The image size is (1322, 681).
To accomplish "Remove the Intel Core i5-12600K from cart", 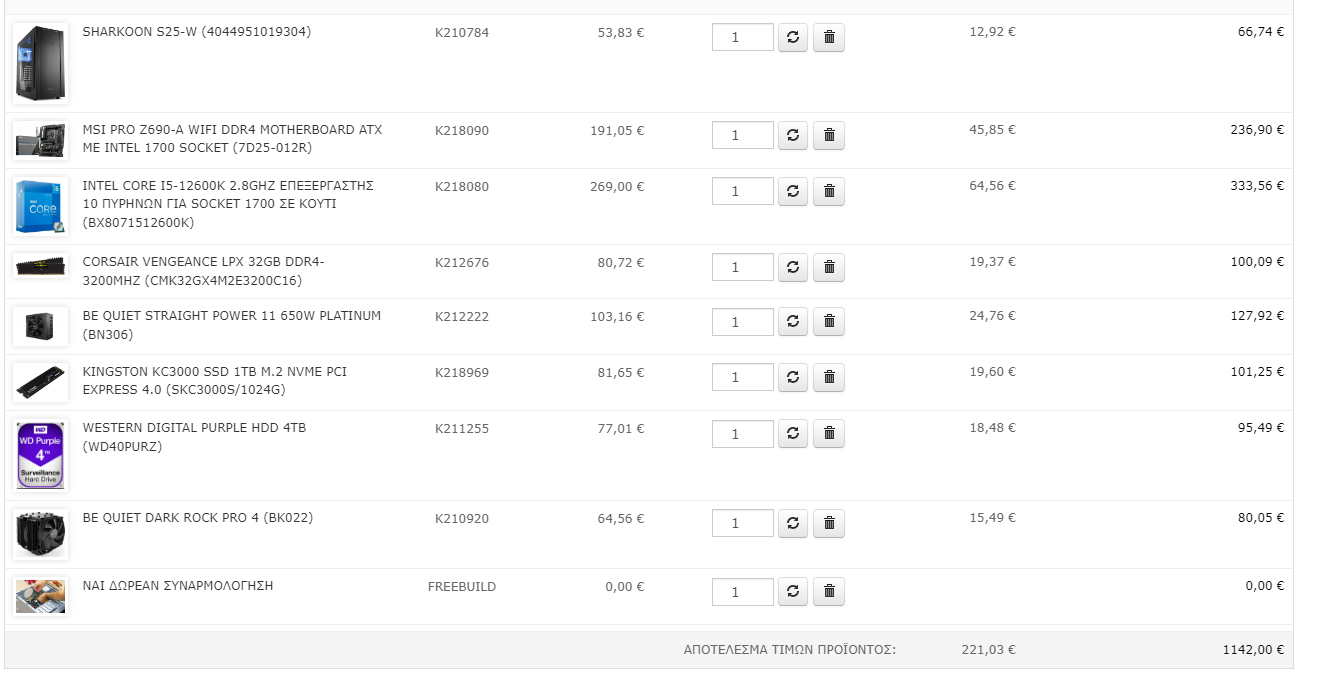I will 829,191.
